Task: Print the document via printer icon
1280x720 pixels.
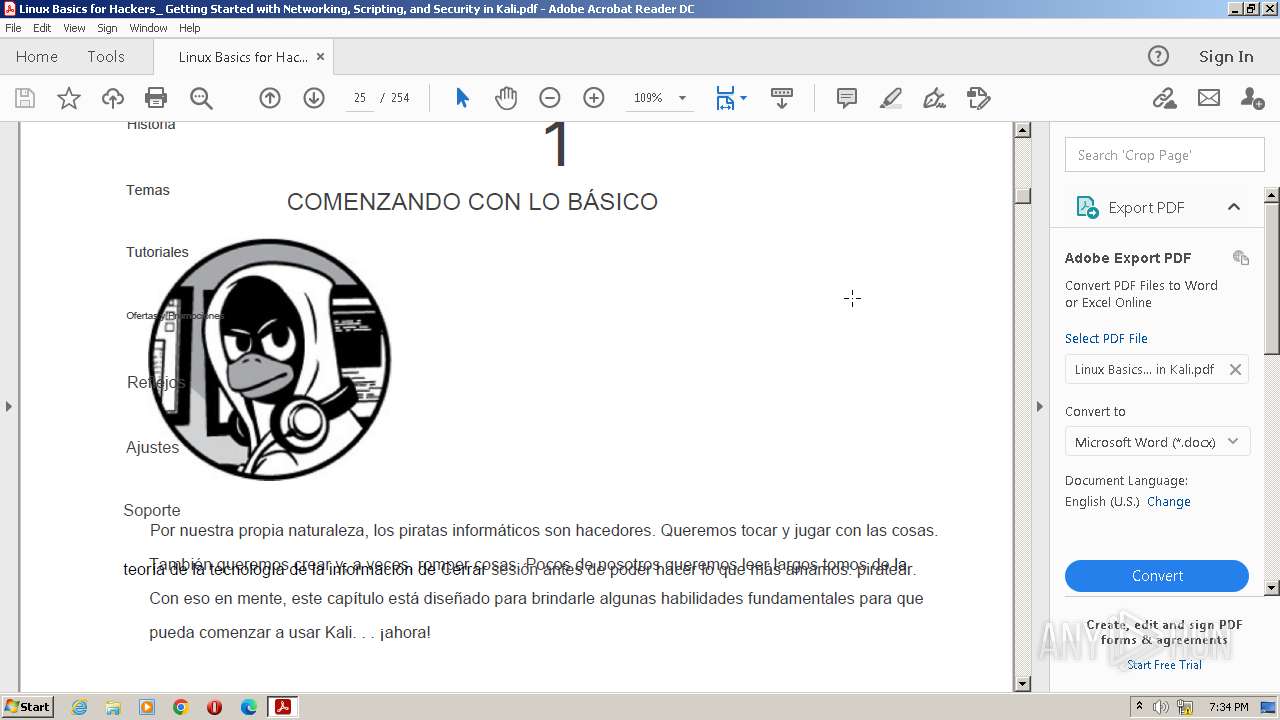Action: [x=156, y=98]
